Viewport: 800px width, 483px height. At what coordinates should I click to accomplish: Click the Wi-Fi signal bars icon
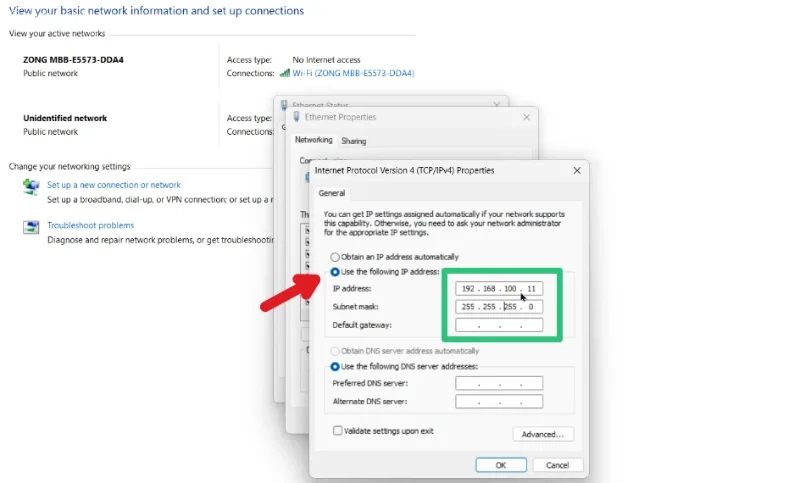[285, 73]
